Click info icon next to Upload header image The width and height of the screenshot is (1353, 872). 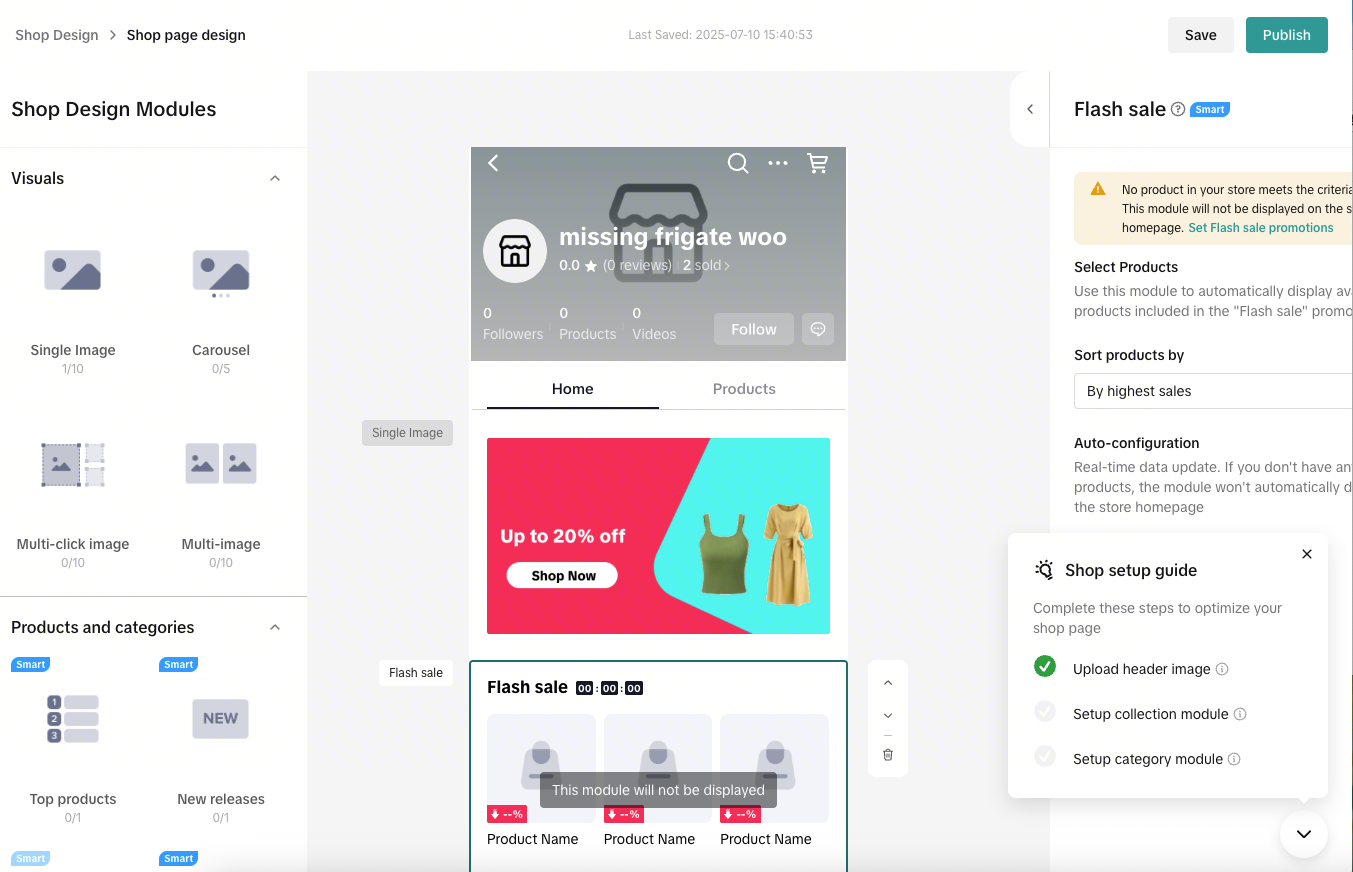[1222, 669]
